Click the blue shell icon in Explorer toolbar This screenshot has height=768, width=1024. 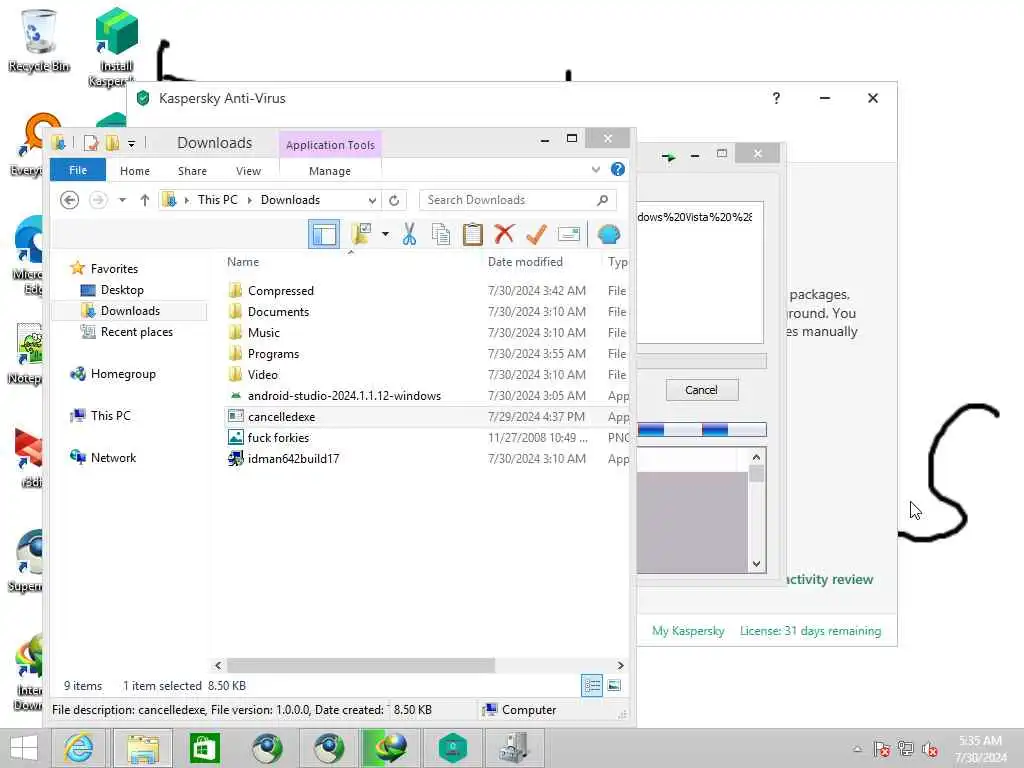coord(609,234)
